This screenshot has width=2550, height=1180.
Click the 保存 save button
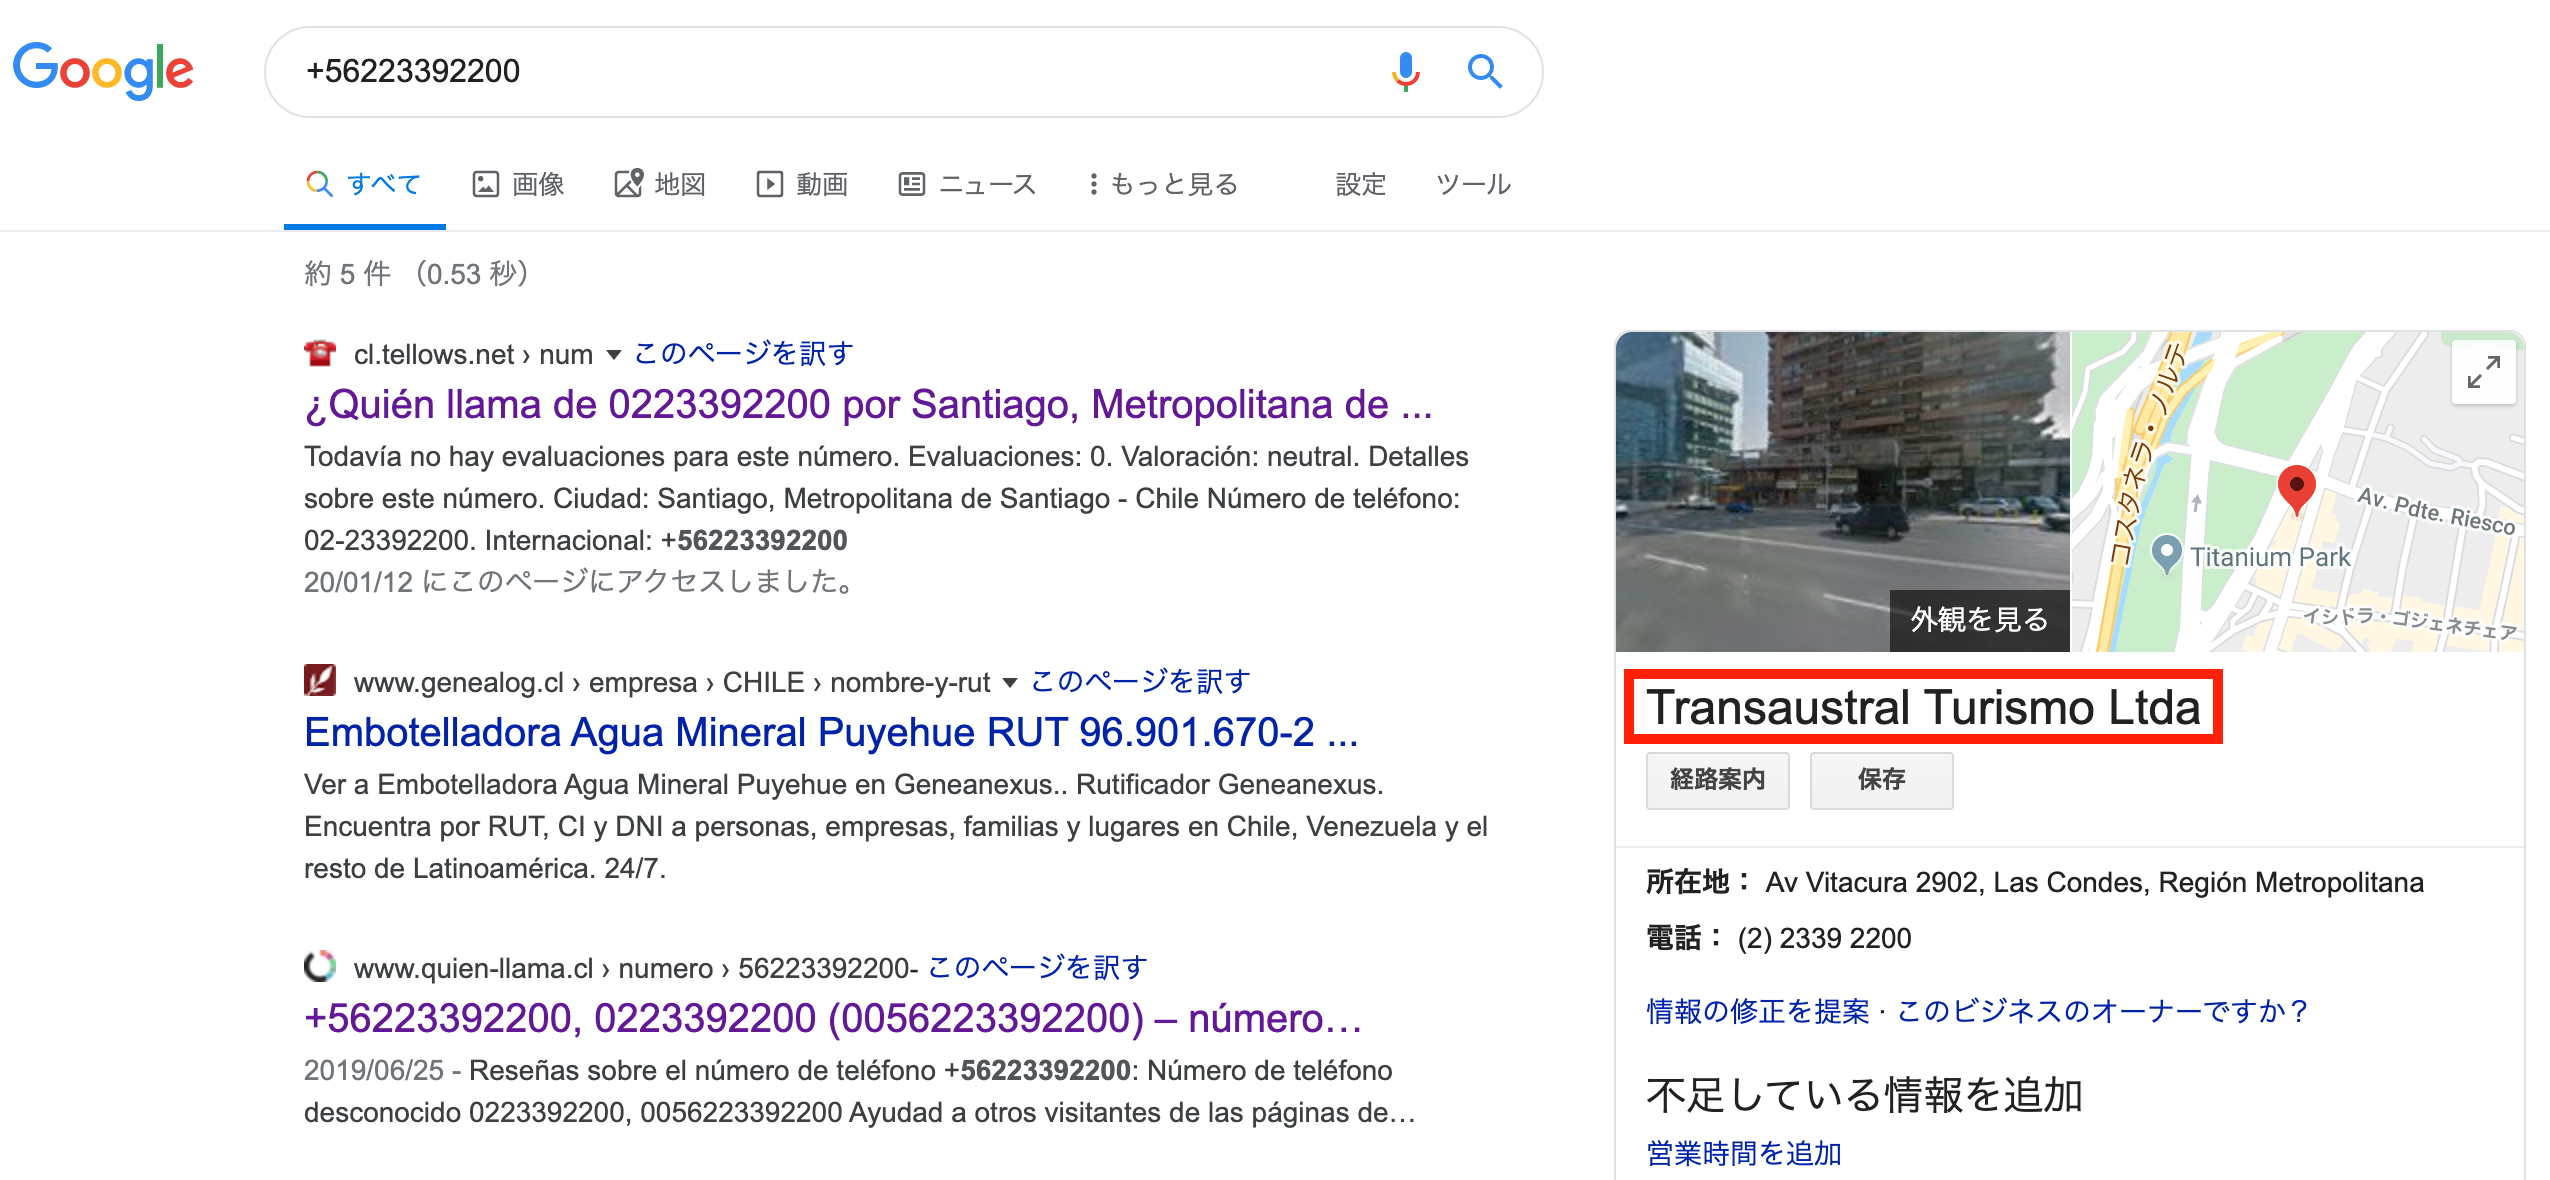click(x=1881, y=779)
